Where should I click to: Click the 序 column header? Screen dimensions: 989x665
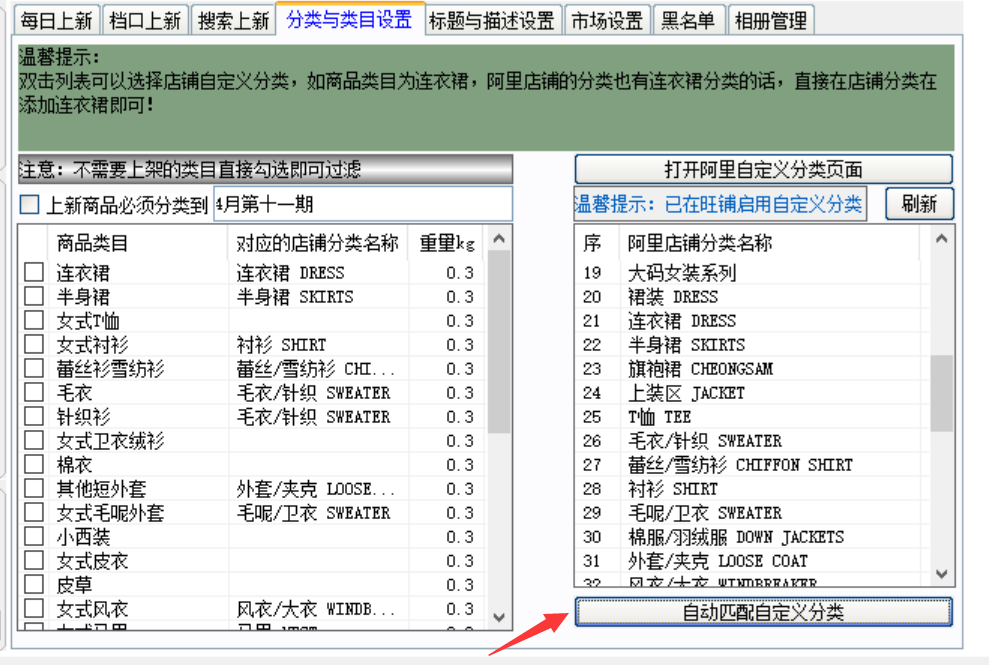point(597,243)
